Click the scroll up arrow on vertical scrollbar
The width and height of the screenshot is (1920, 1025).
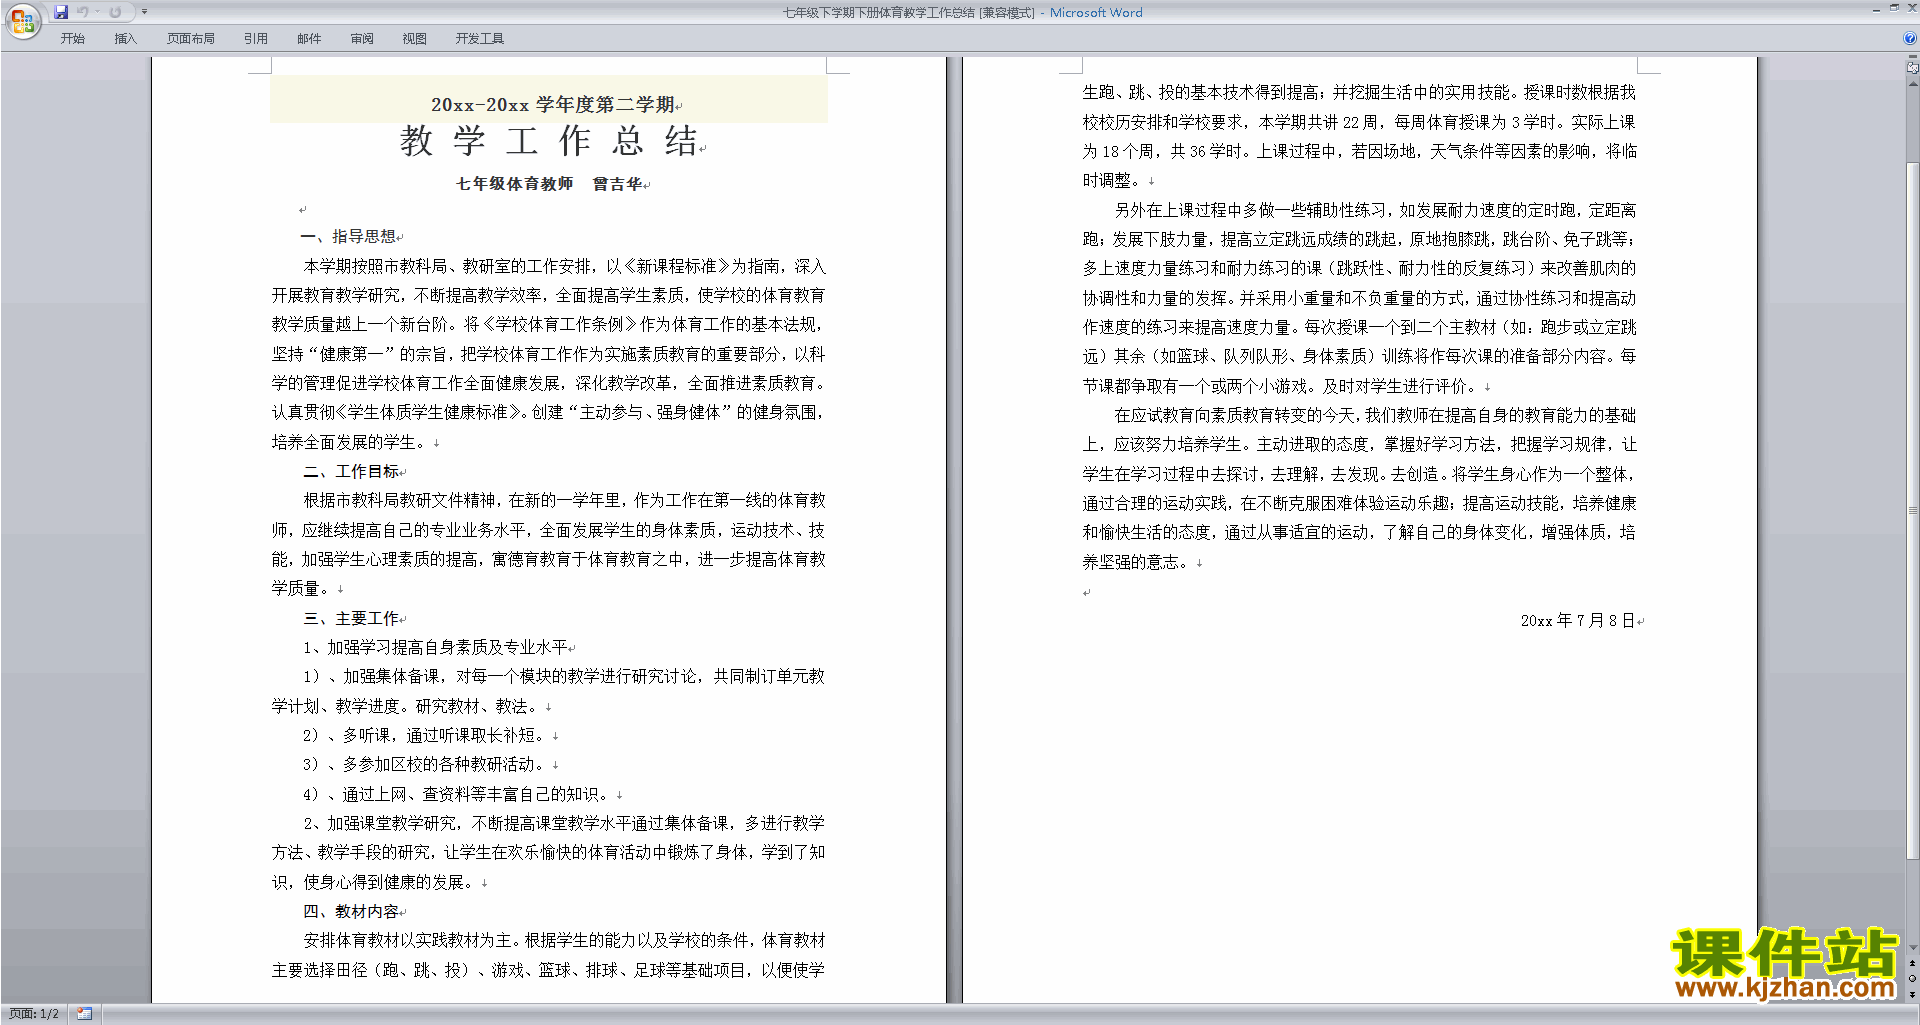point(1912,84)
